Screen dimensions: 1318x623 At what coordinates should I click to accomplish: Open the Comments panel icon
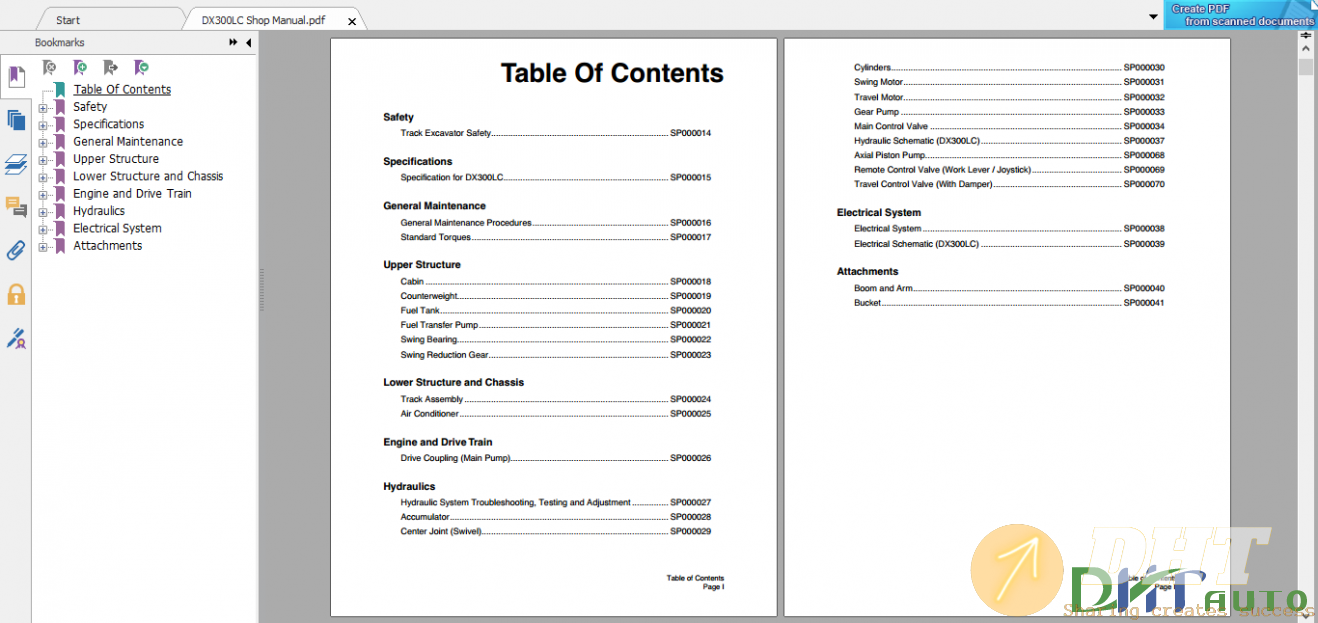click(16, 207)
